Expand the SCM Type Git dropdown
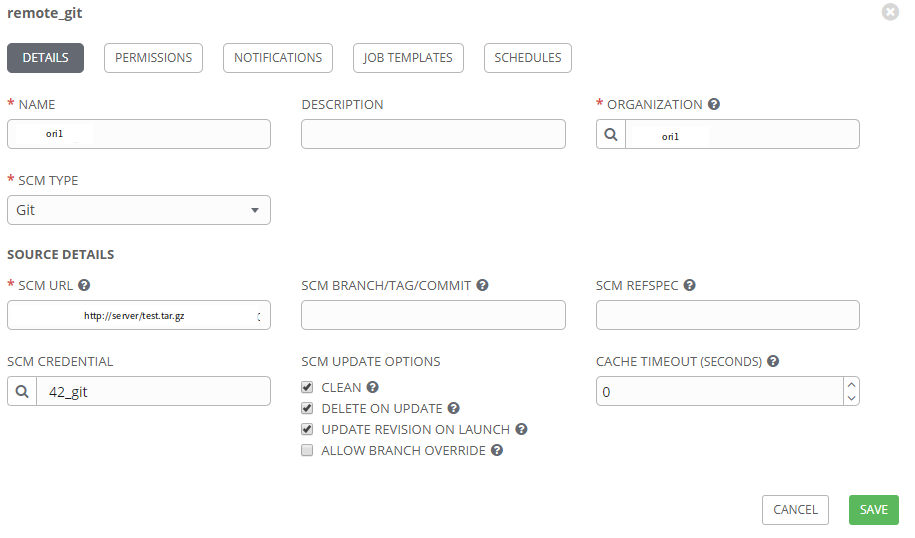The image size is (915, 538). click(x=139, y=210)
